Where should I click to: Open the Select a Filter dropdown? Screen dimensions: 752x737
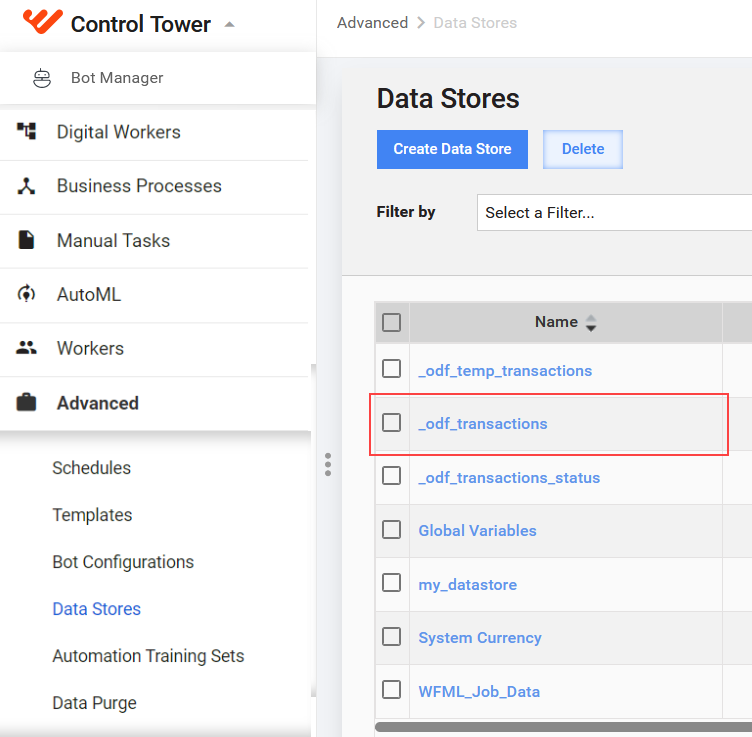[x=614, y=212]
